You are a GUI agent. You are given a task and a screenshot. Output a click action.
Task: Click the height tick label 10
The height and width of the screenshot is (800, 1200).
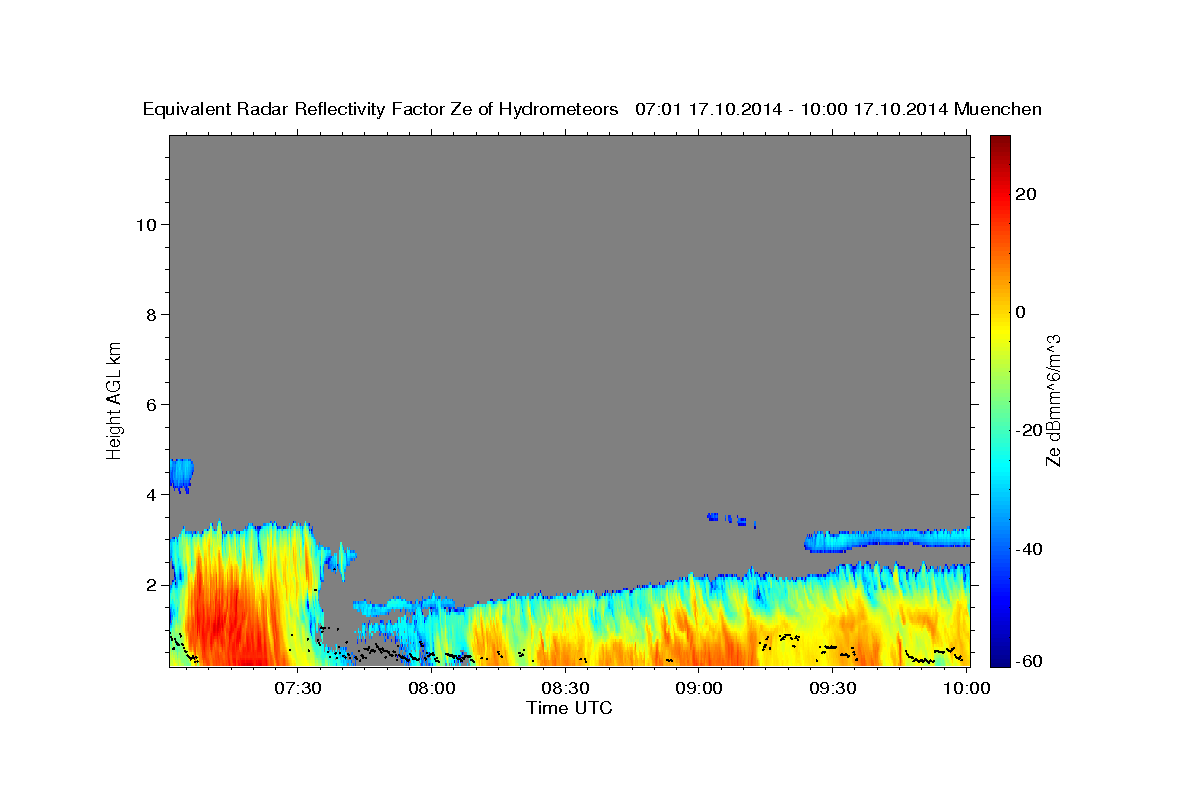pos(146,224)
